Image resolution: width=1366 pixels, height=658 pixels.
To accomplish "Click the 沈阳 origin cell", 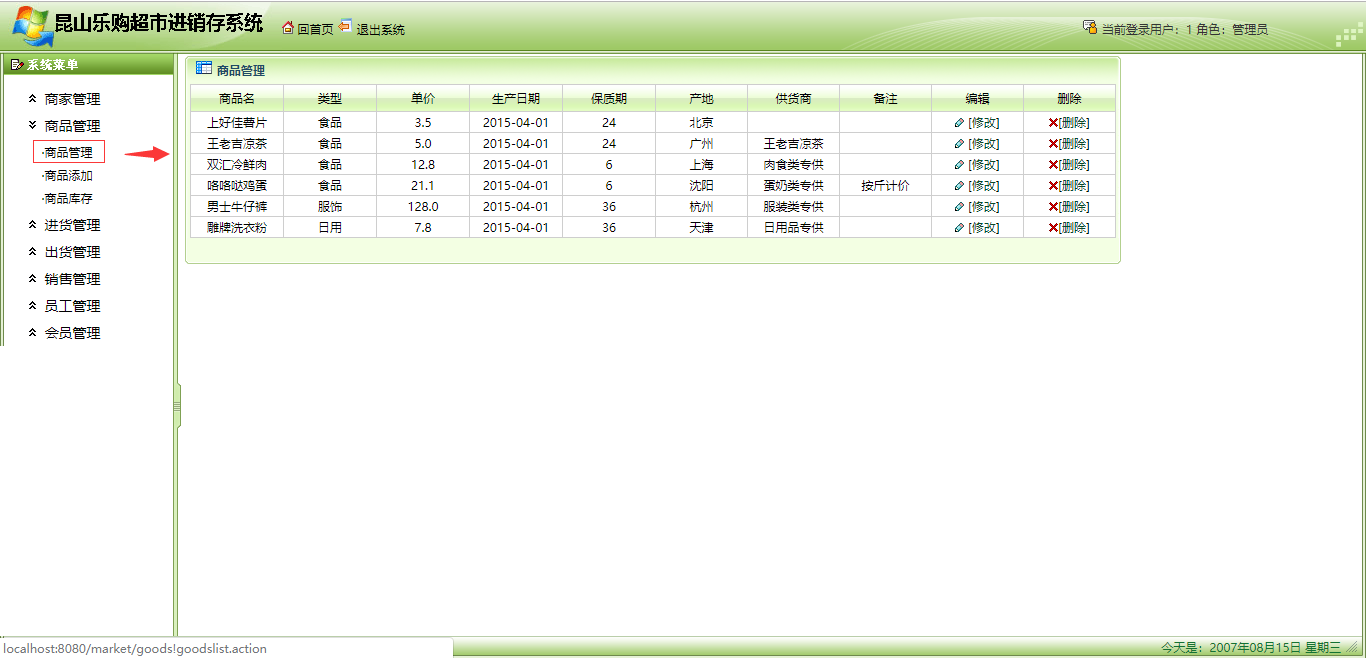I will click(701, 185).
